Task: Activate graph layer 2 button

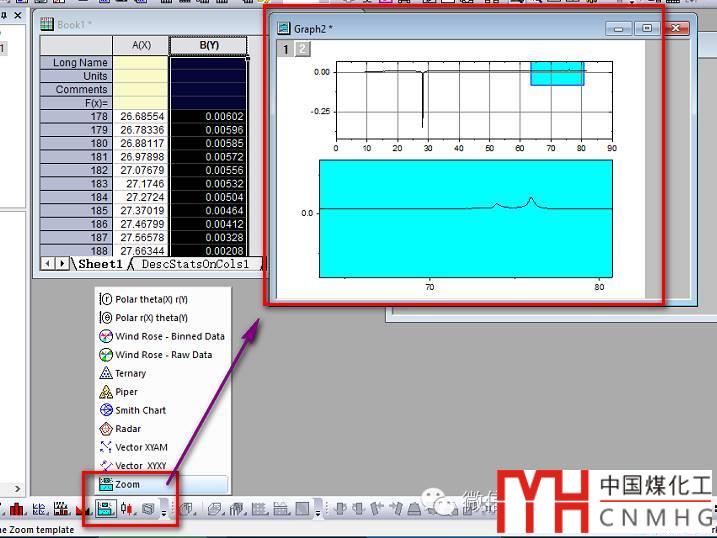Action: (x=303, y=49)
